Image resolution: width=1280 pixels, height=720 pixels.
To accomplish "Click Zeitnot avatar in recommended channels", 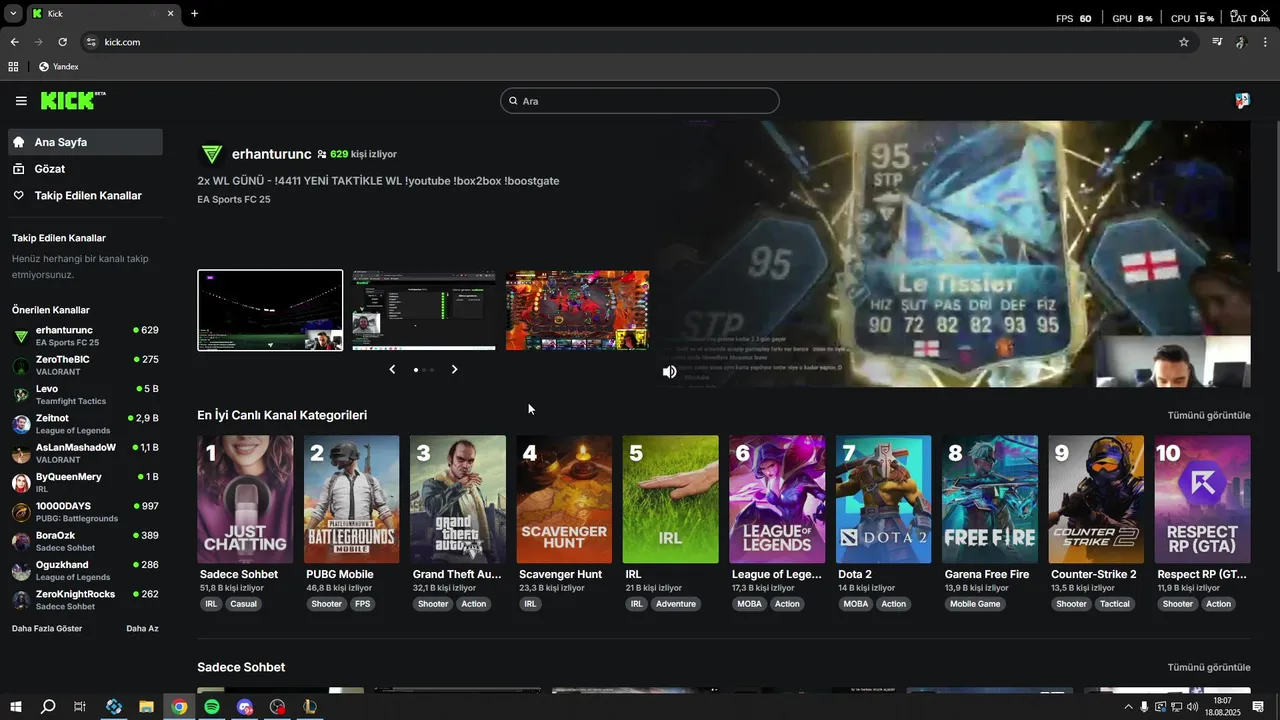I will tap(21, 424).
